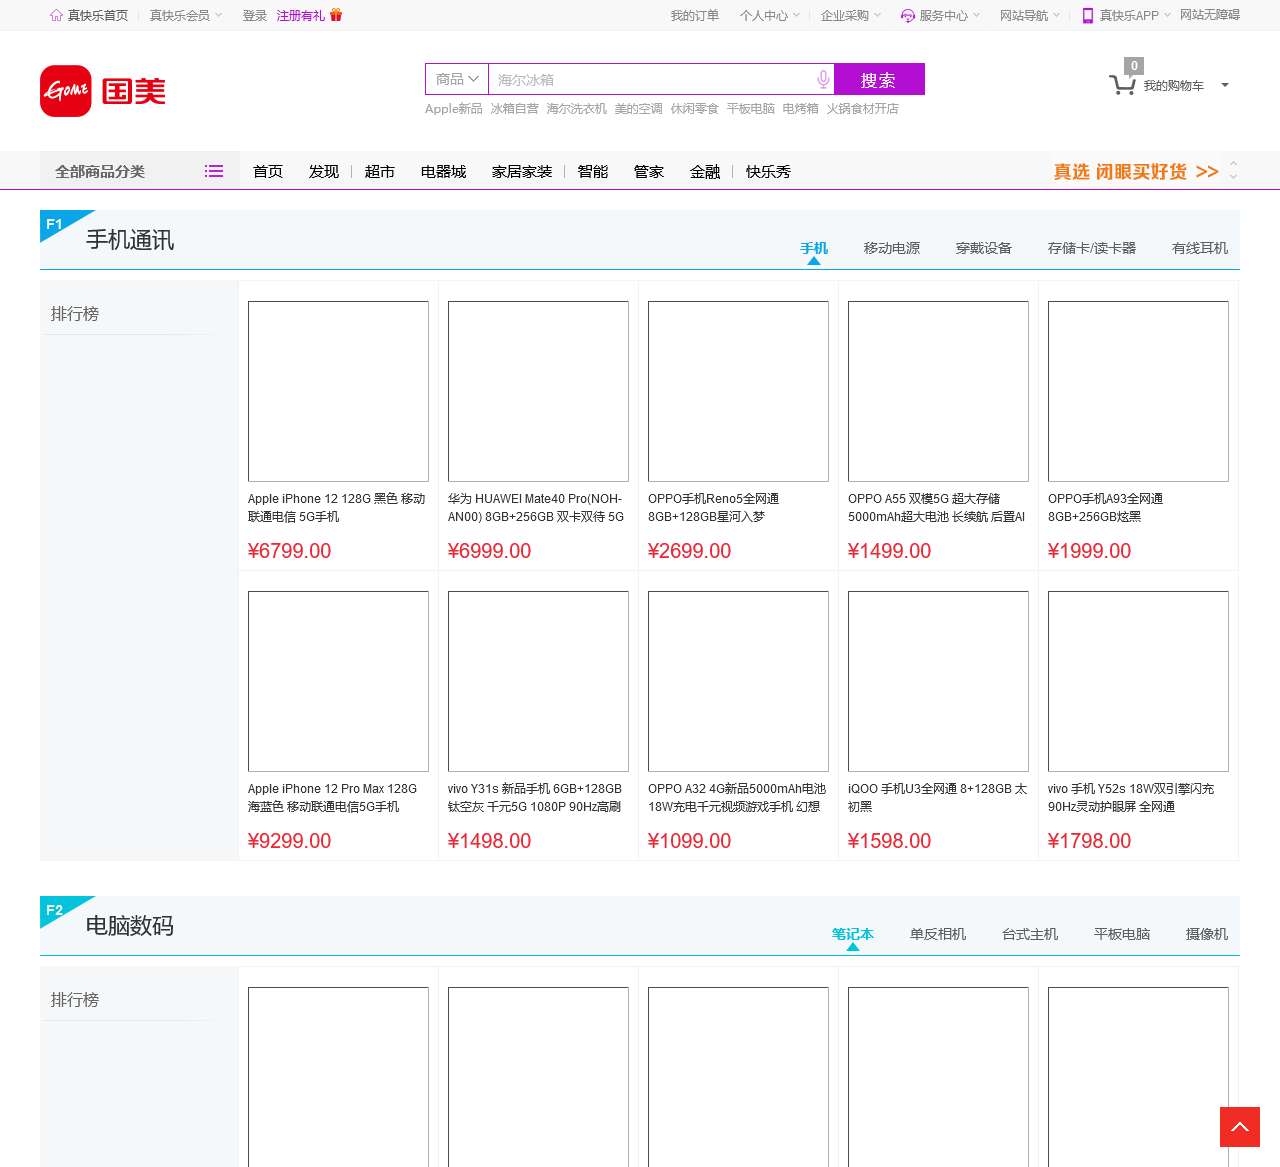Open 超市 in the navigation bar

tap(380, 171)
